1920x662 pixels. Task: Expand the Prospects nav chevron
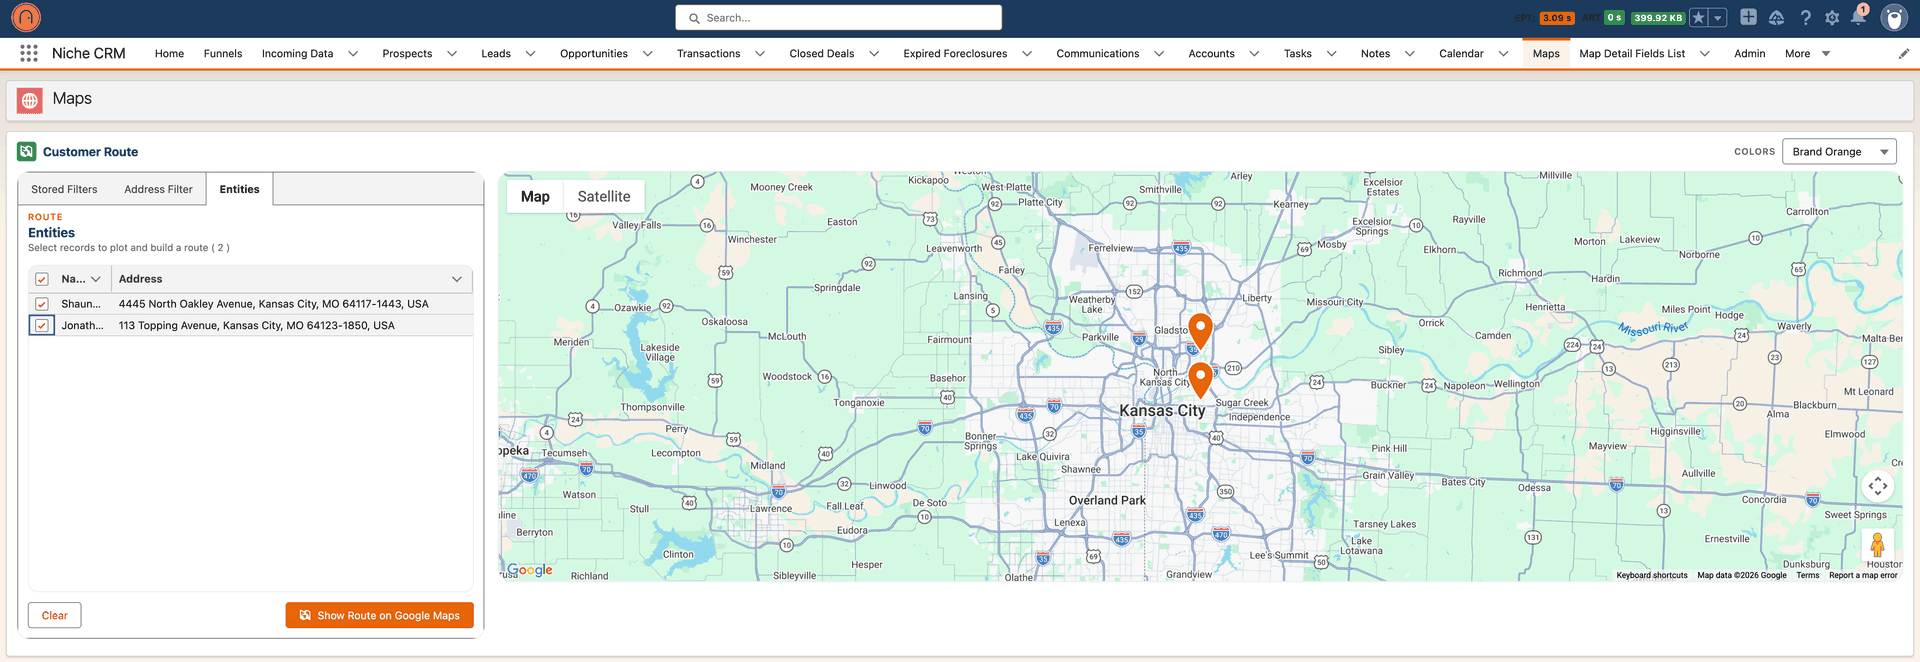(452, 53)
